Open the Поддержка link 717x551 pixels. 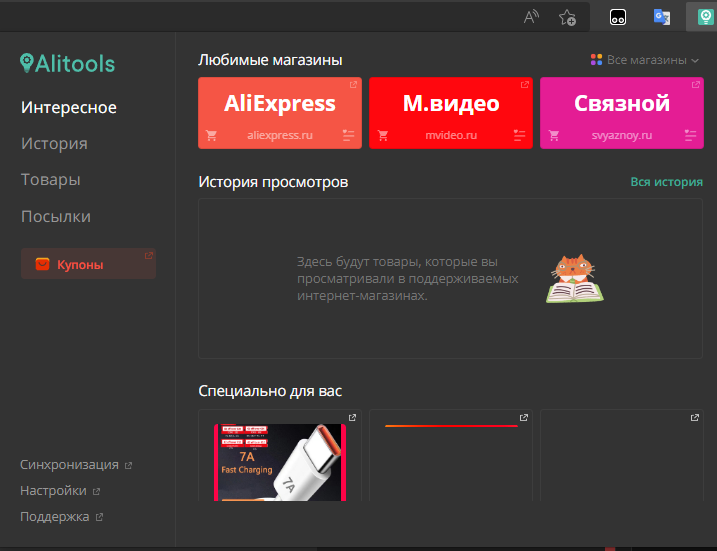pyautogui.click(x=54, y=517)
